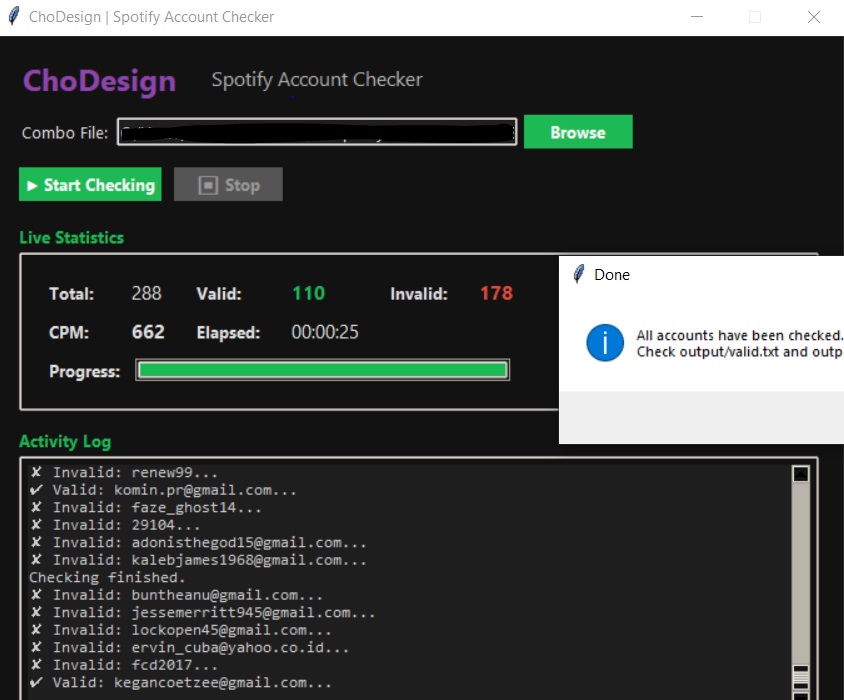Viewport: 844px width, 700px height.
Task: Click the CPM value 662
Action: (x=148, y=332)
